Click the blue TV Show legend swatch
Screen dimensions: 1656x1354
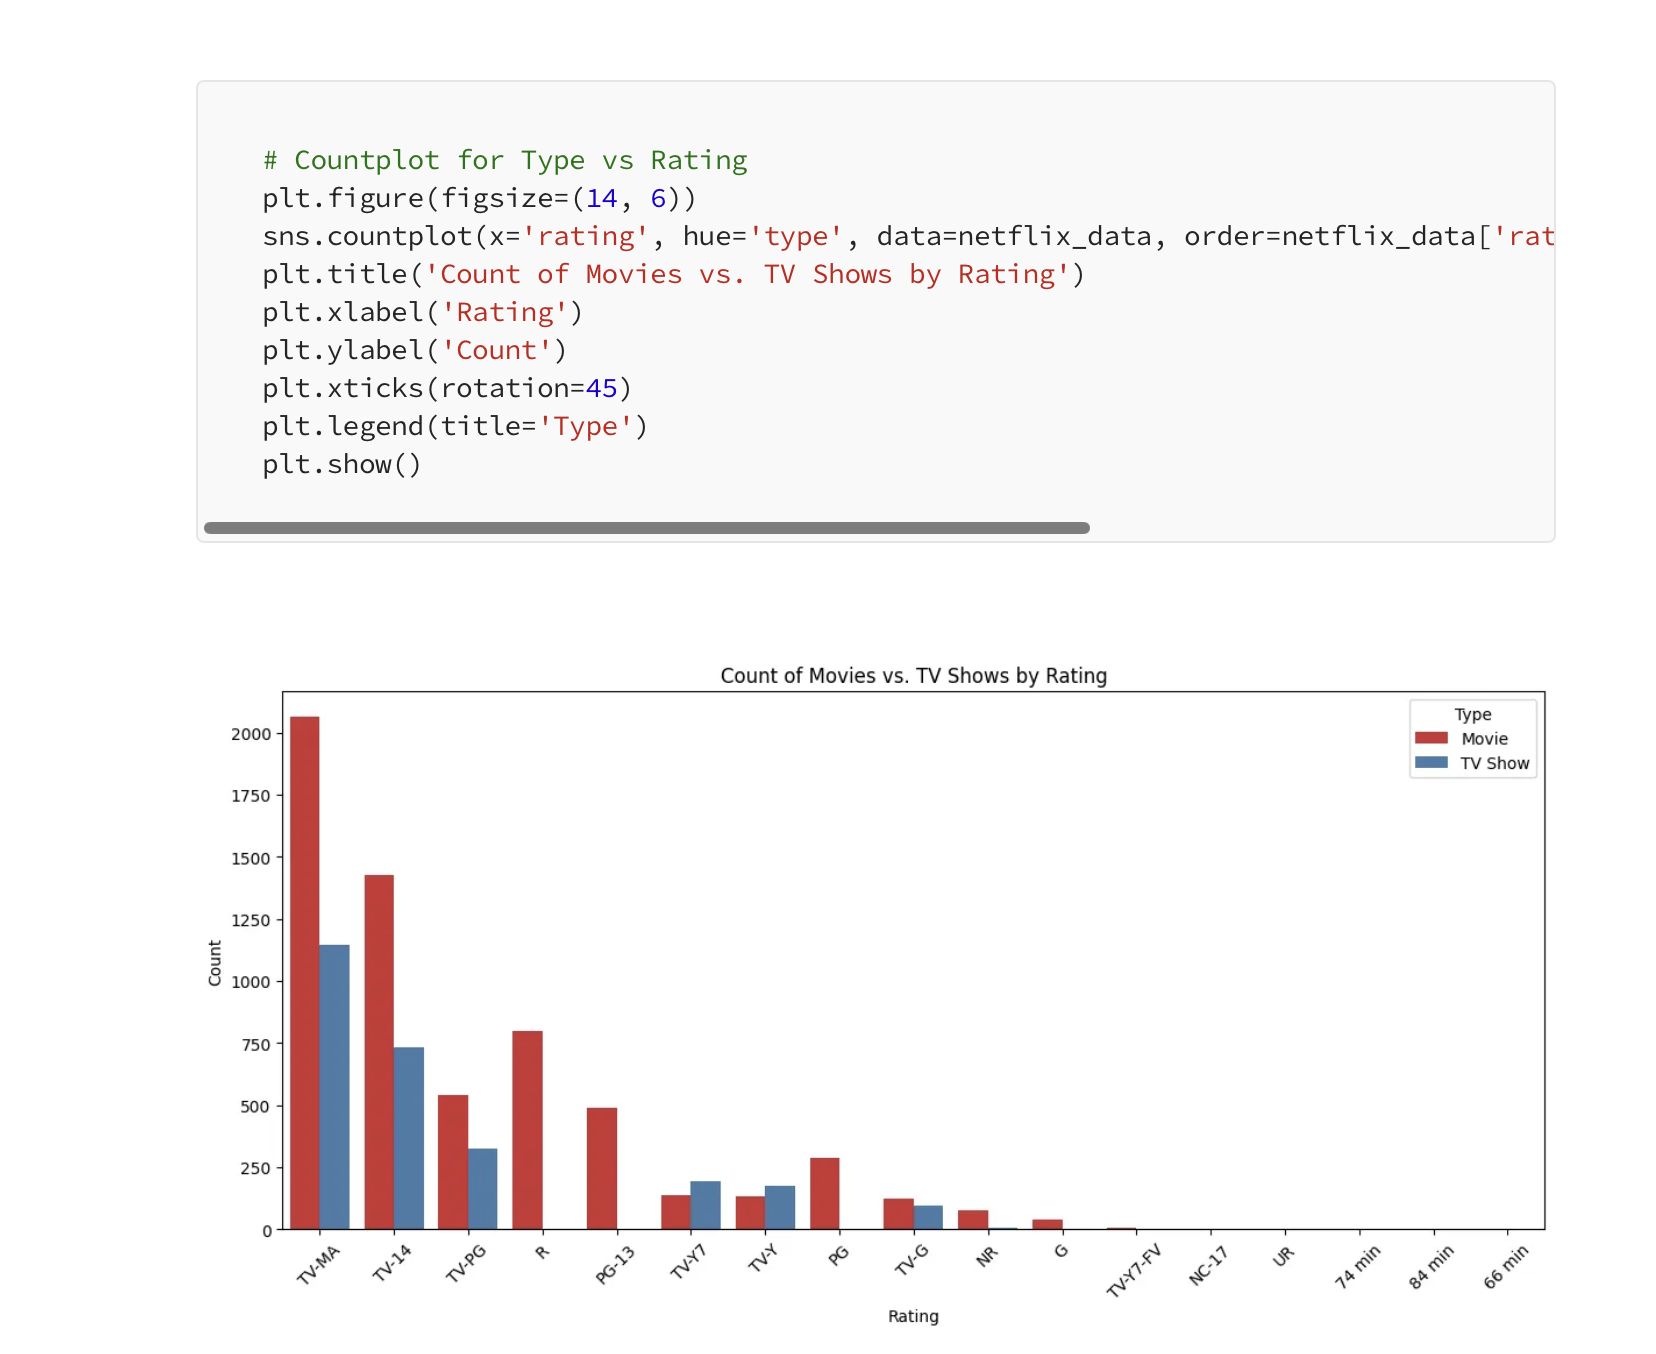1431,763
